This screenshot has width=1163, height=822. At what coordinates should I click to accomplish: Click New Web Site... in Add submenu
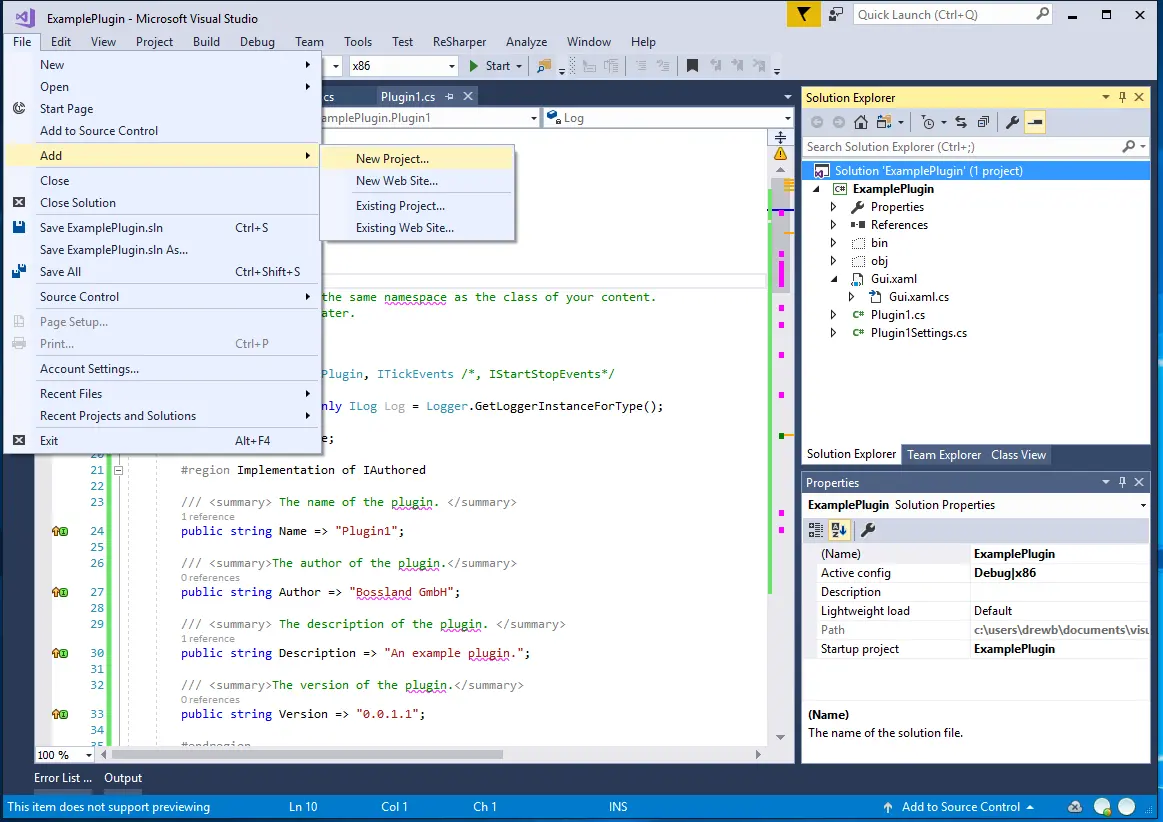click(417, 181)
